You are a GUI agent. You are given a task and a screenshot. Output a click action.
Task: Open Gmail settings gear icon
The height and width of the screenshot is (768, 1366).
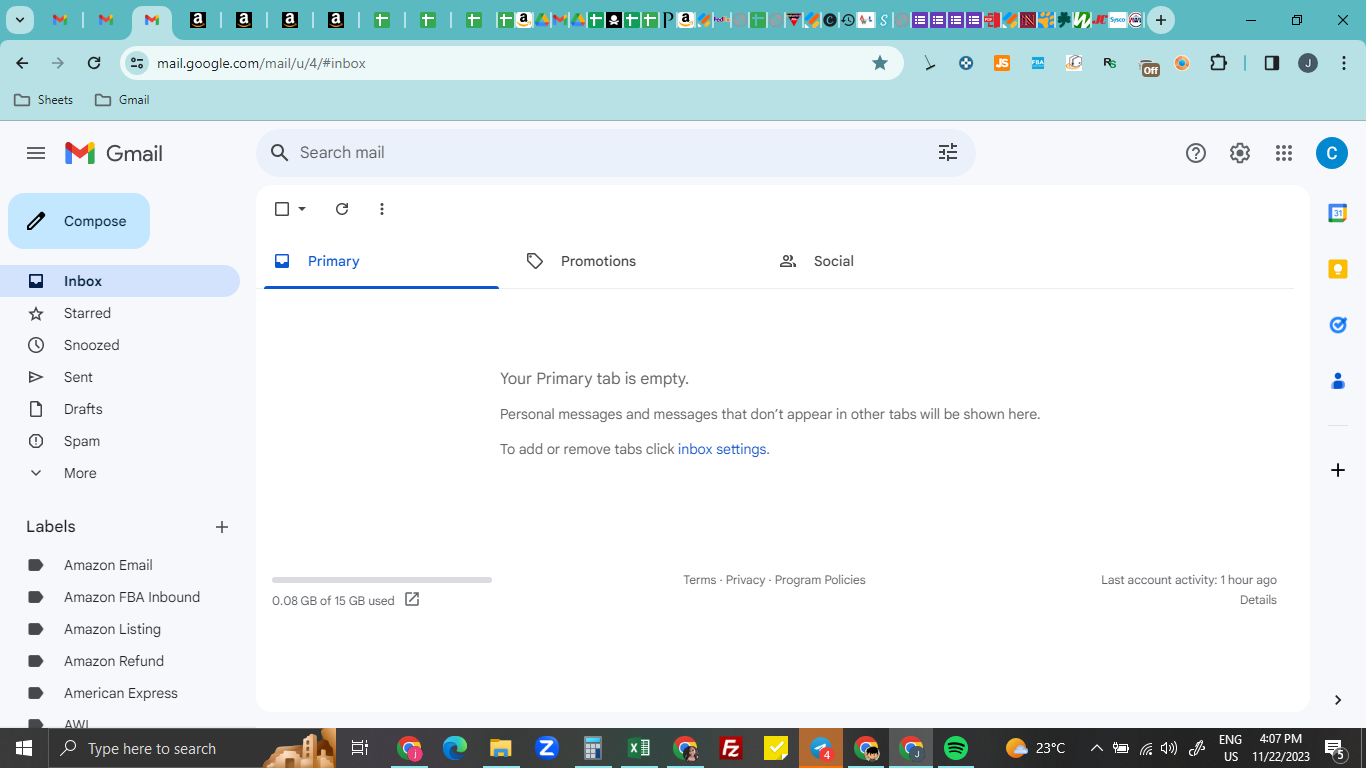[1240, 153]
